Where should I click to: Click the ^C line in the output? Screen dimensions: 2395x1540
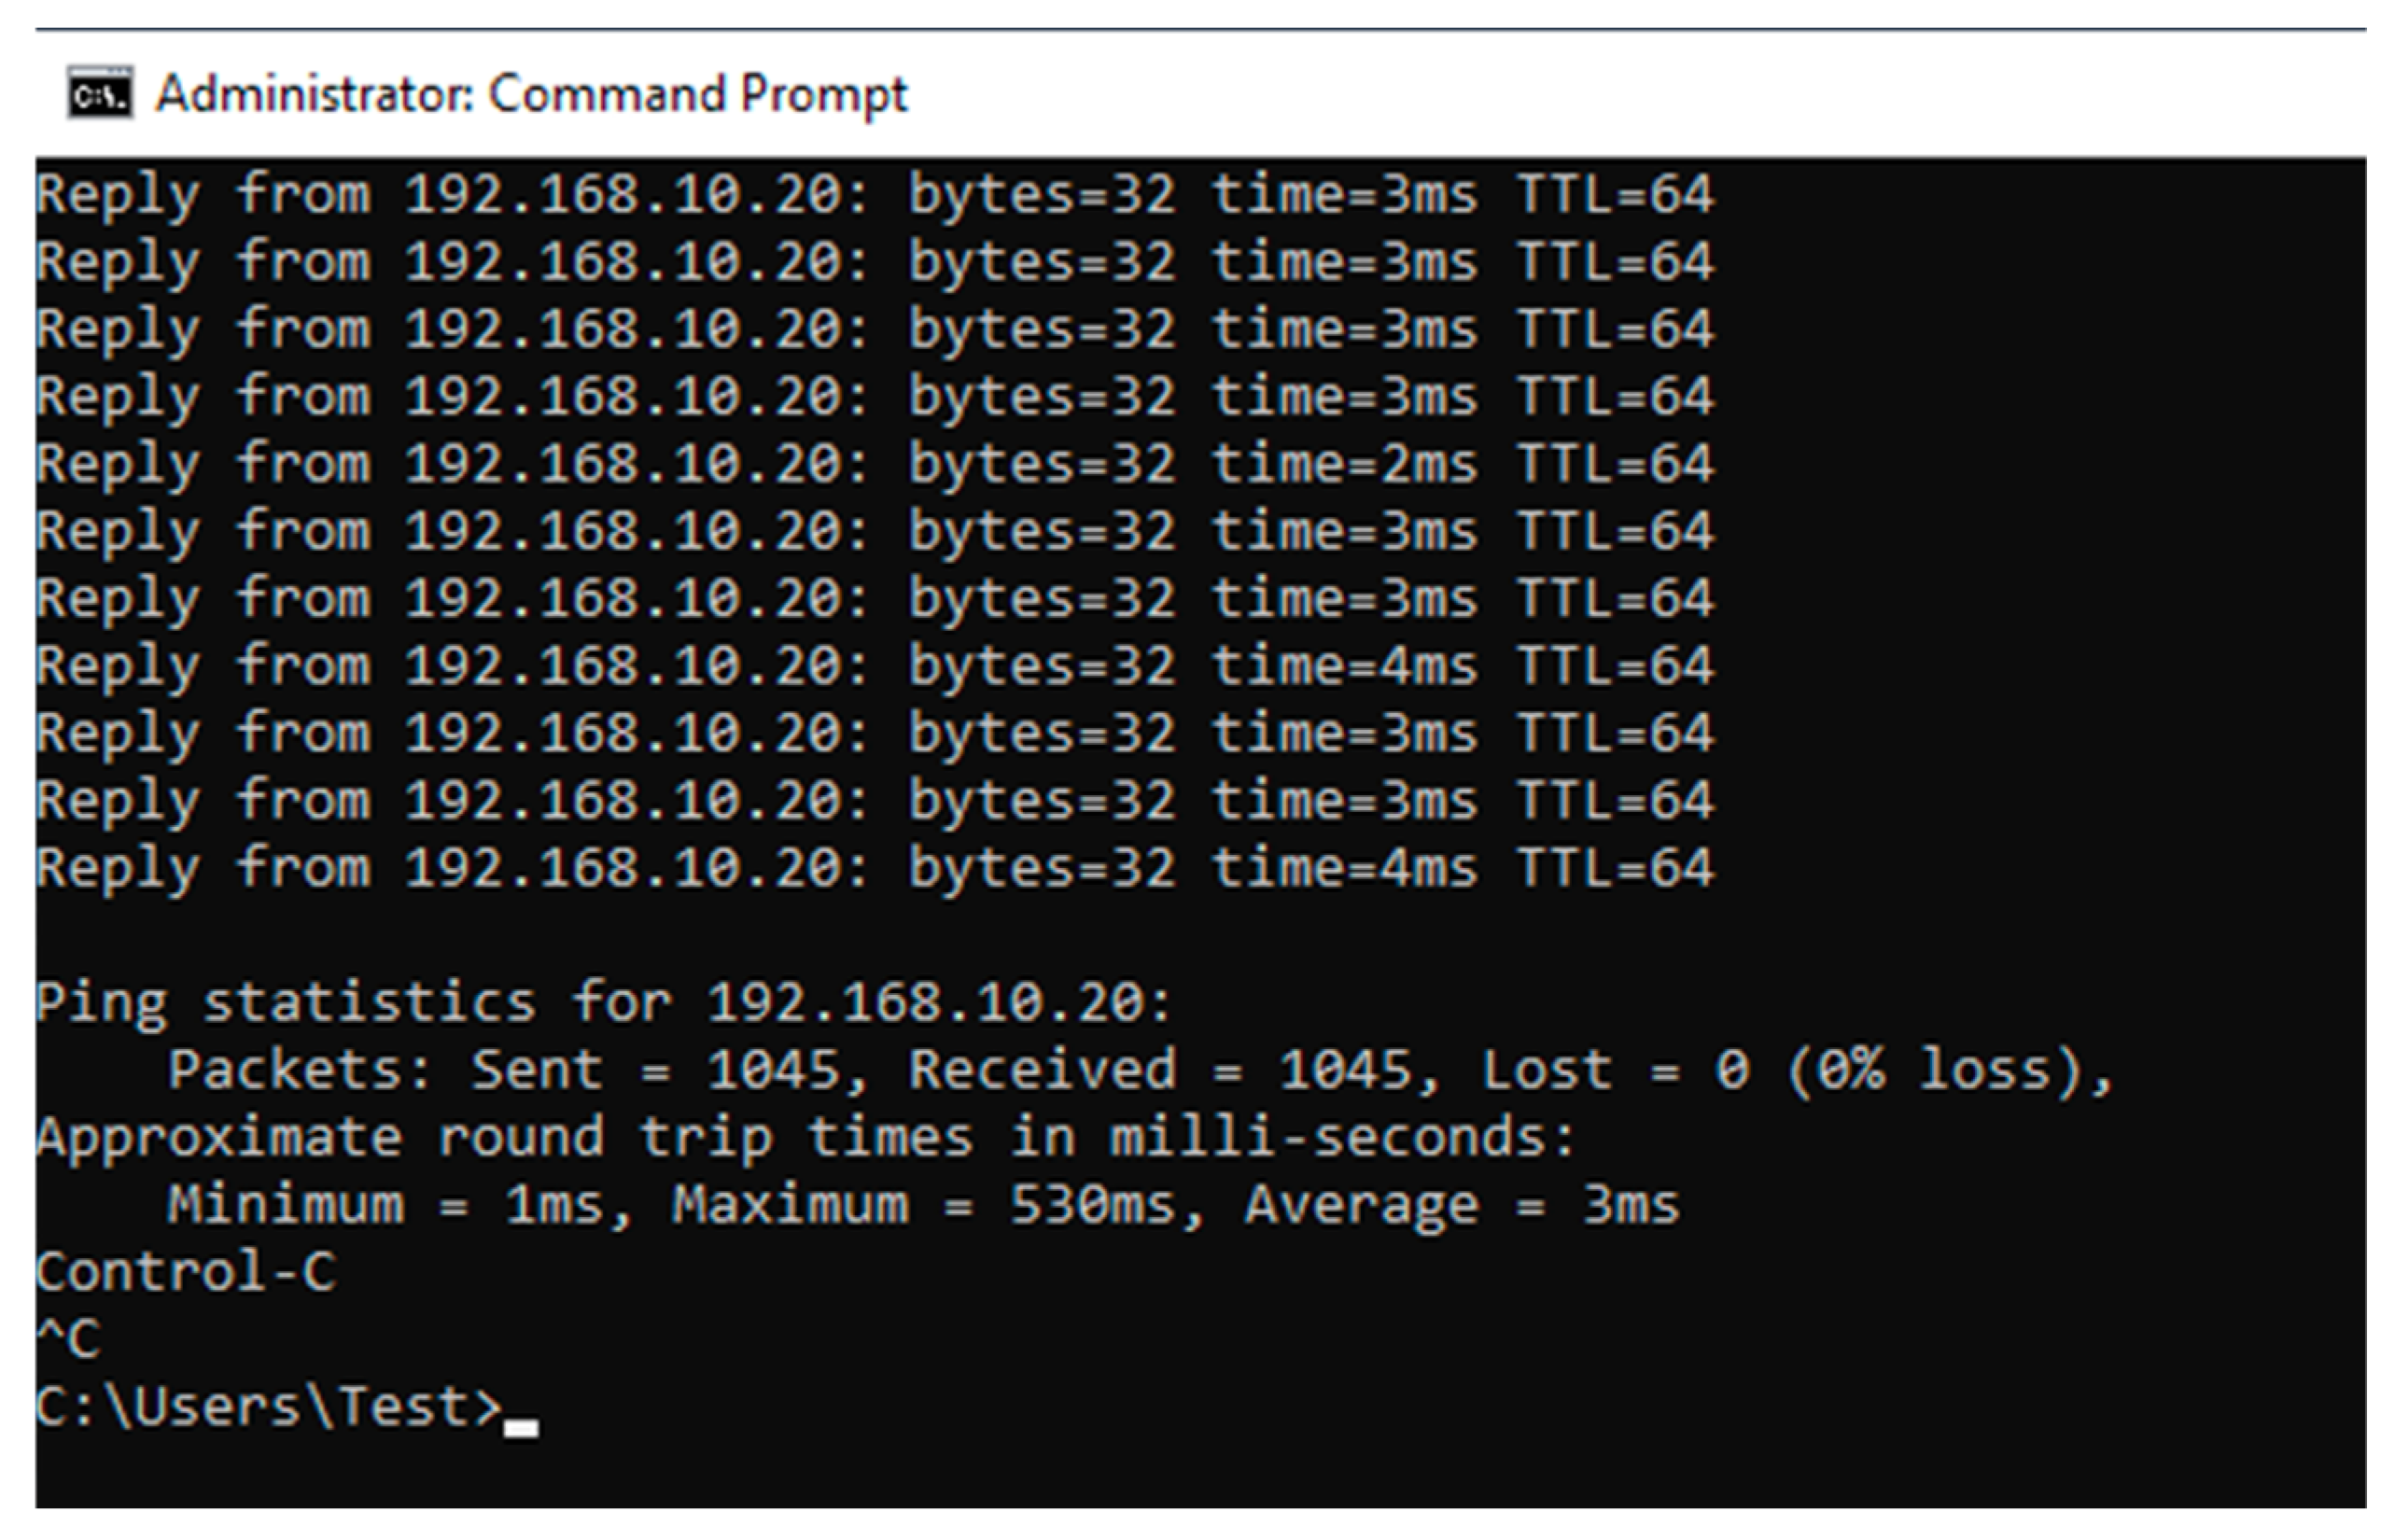point(69,1340)
